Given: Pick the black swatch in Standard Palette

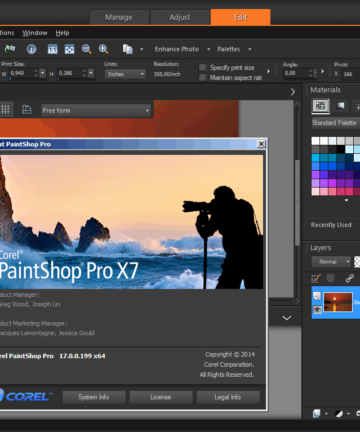Looking at the screenshot, I should (x=341, y=149).
